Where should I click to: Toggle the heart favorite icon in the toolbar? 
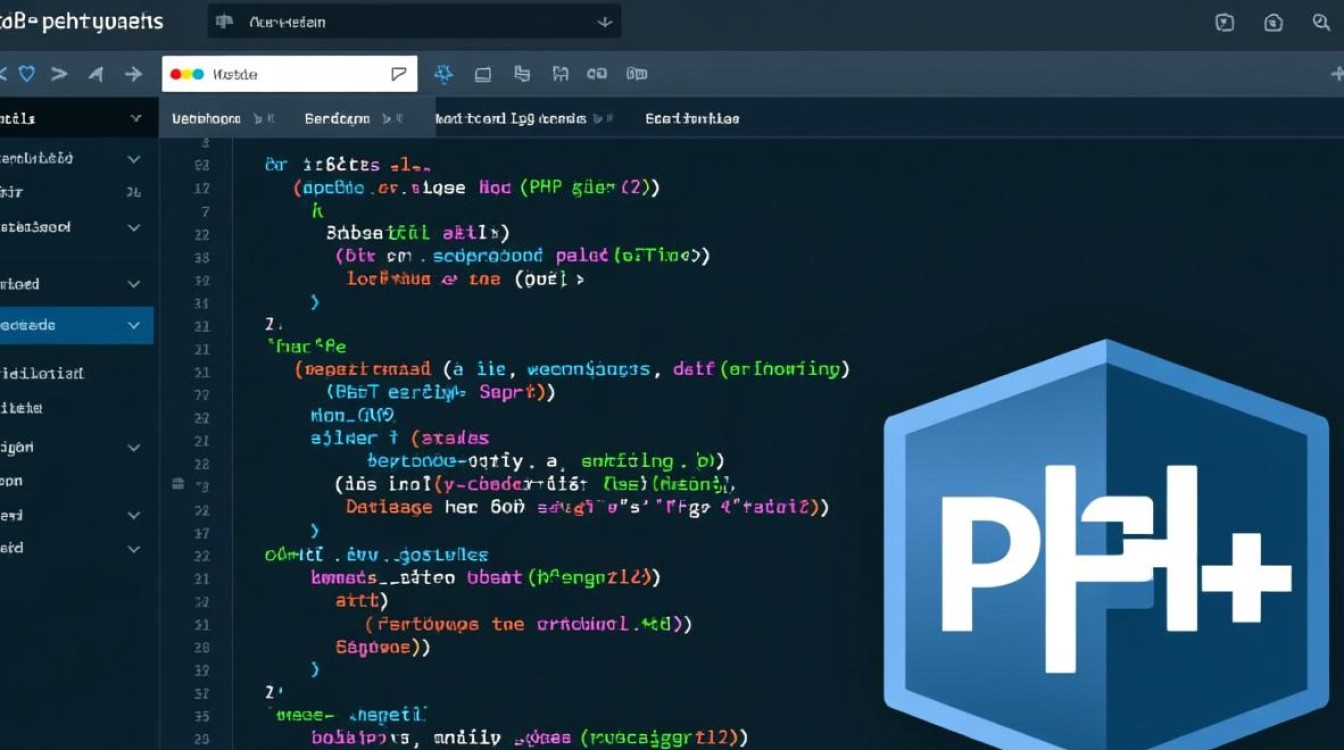point(26,73)
